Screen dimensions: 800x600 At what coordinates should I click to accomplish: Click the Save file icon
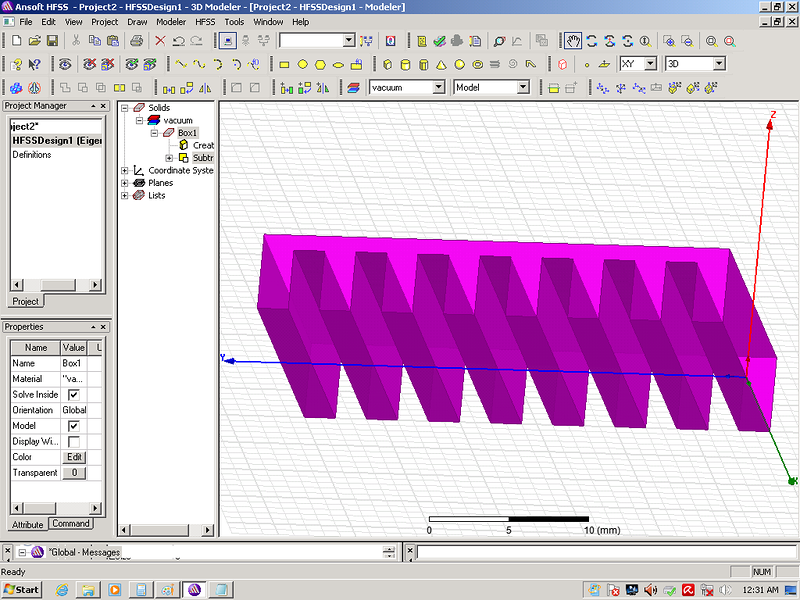point(51,41)
